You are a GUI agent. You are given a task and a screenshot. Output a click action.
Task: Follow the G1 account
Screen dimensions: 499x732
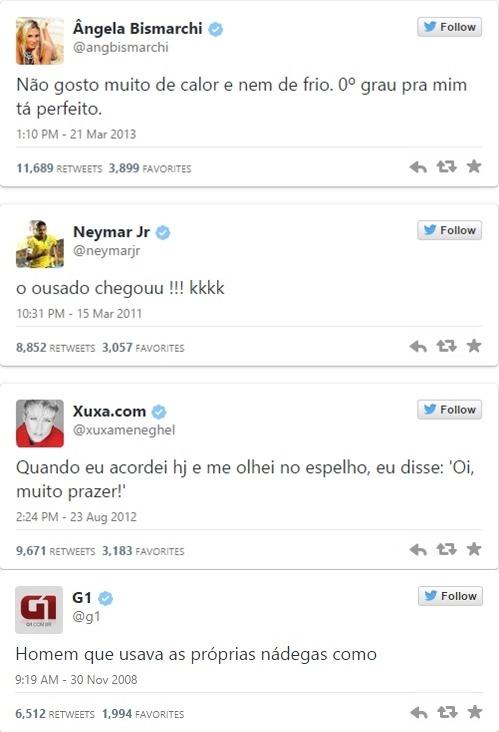(x=450, y=596)
